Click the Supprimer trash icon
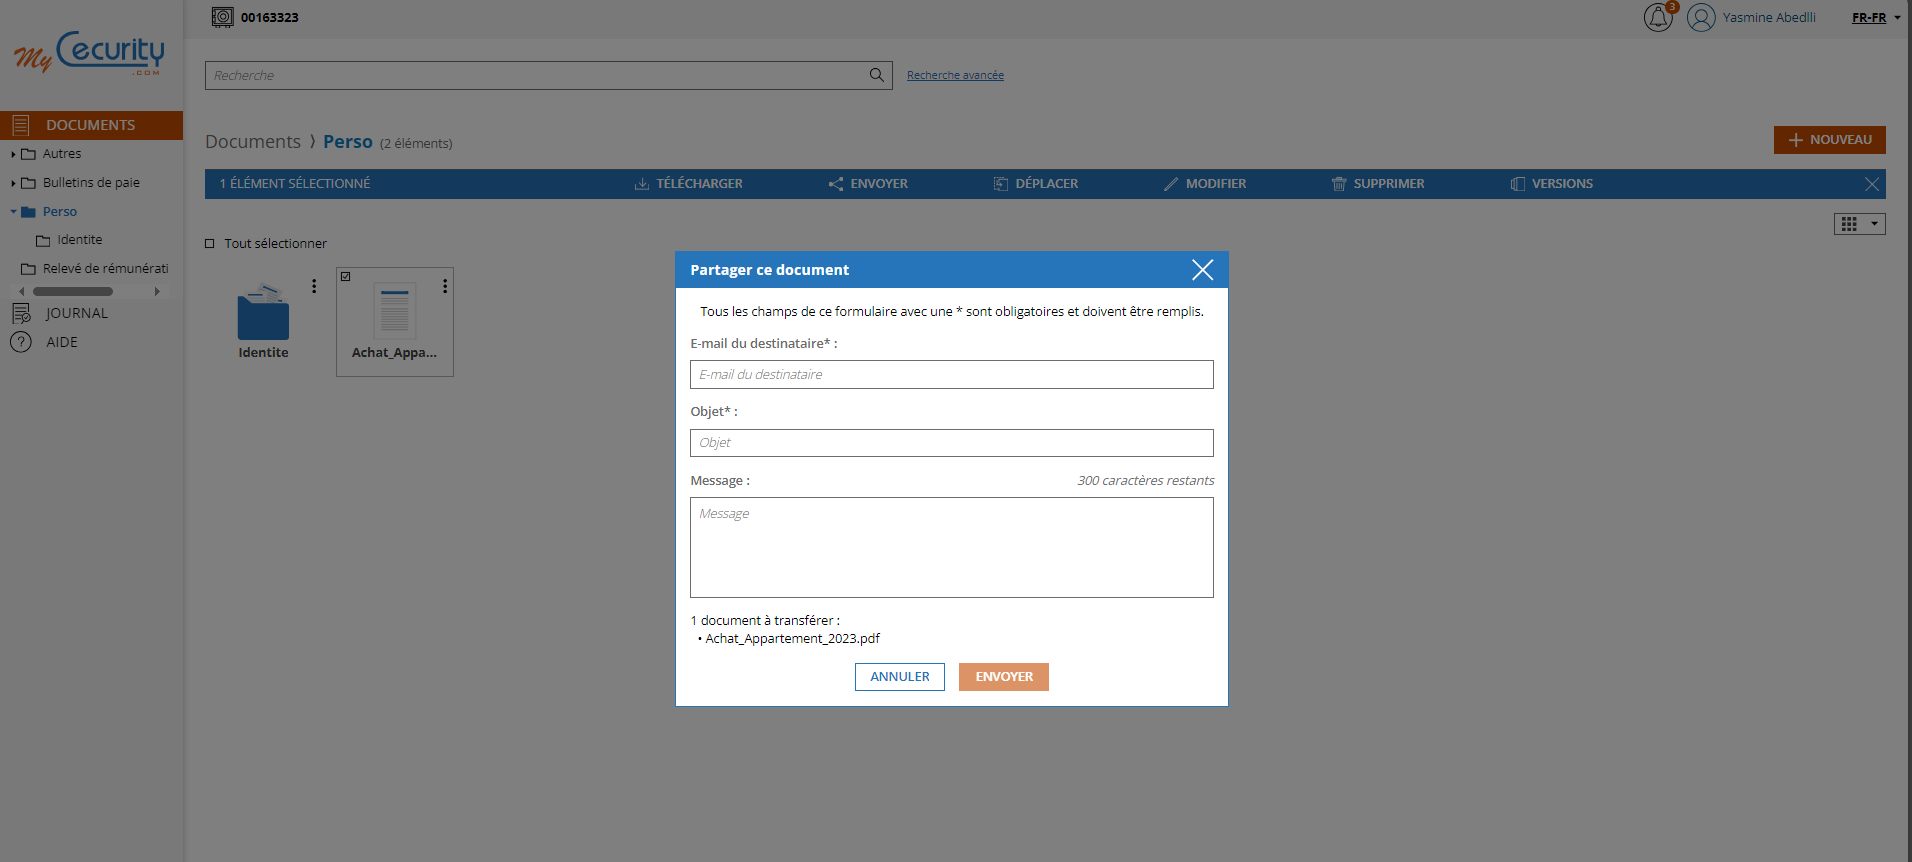1912x862 pixels. pos(1339,184)
